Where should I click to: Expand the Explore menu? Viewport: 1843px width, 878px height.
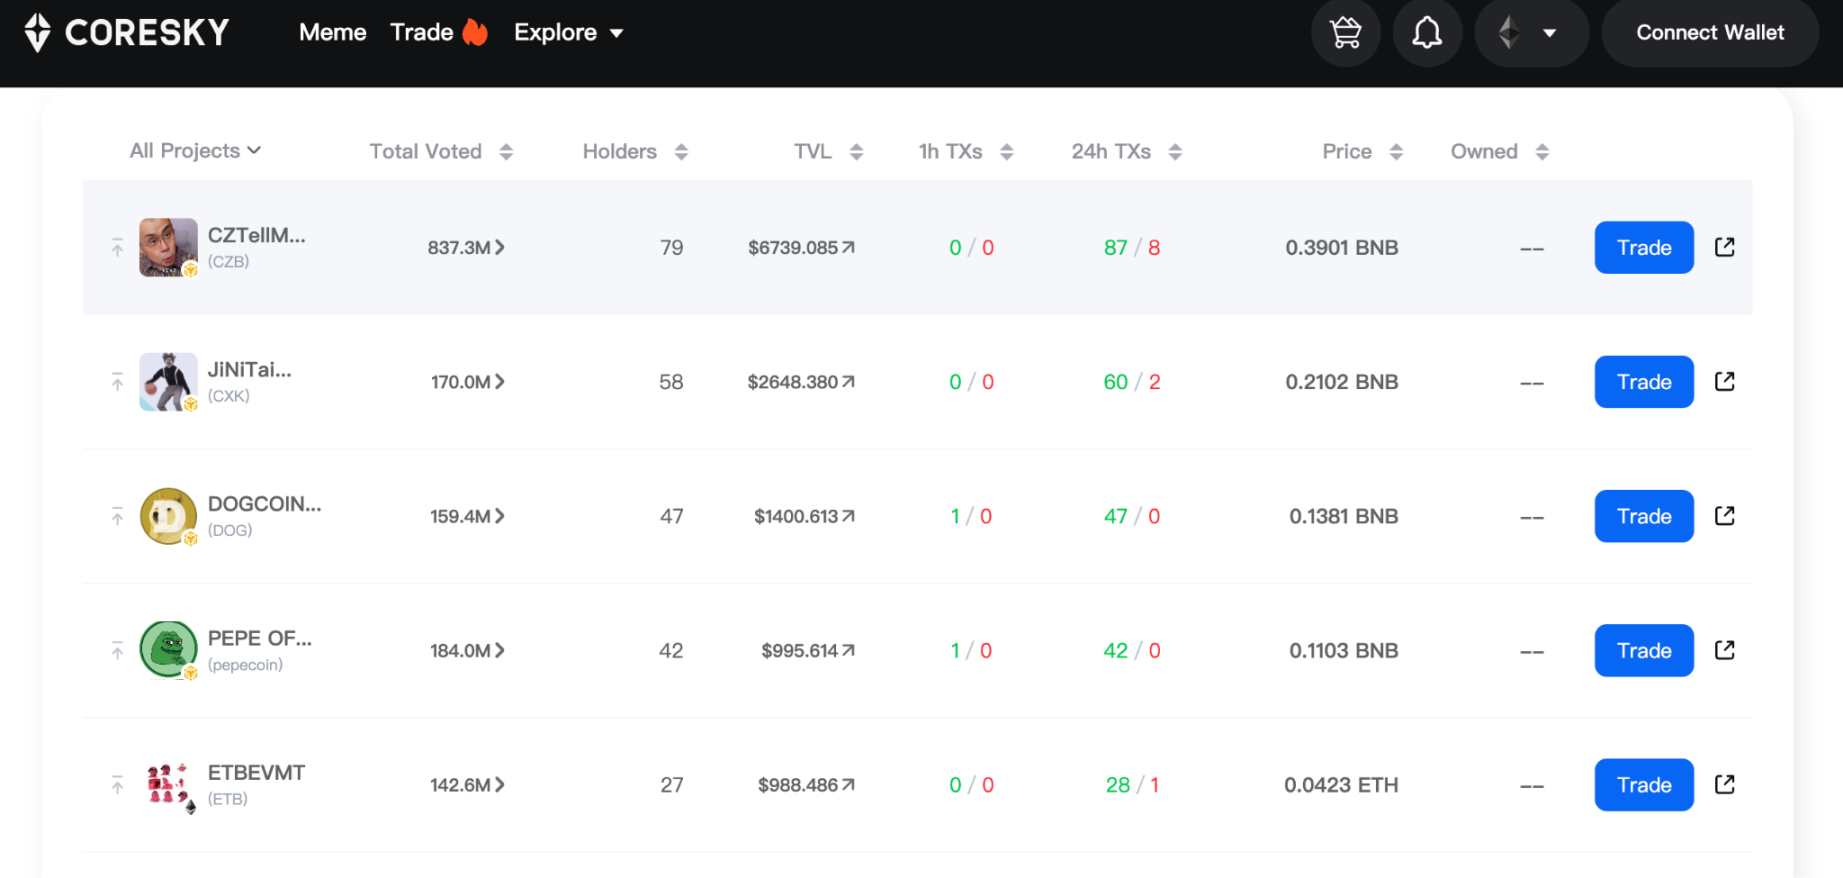click(568, 33)
